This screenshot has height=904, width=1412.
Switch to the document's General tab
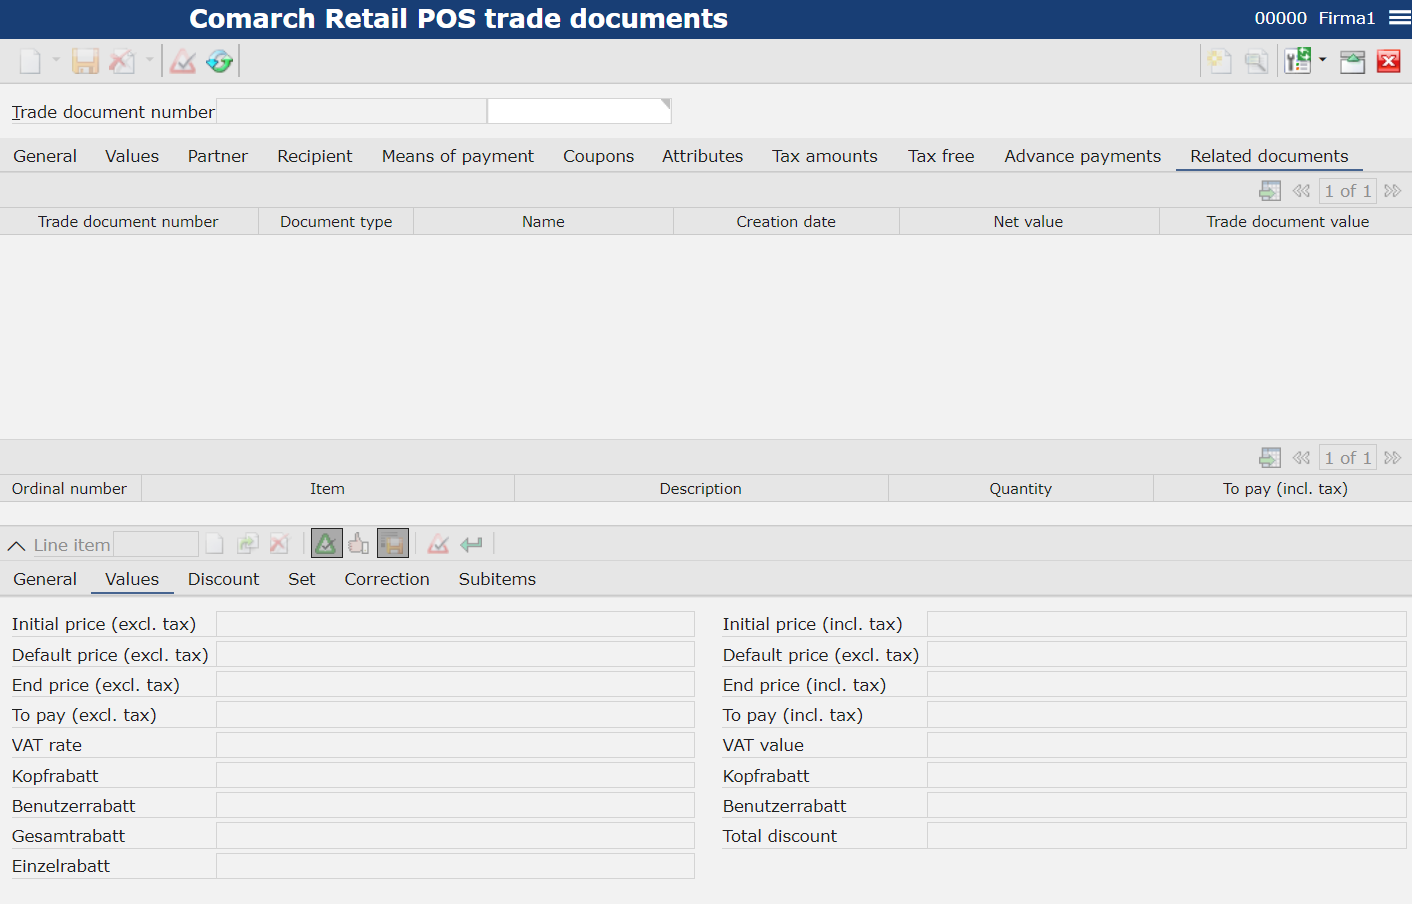(x=45, y=156)
